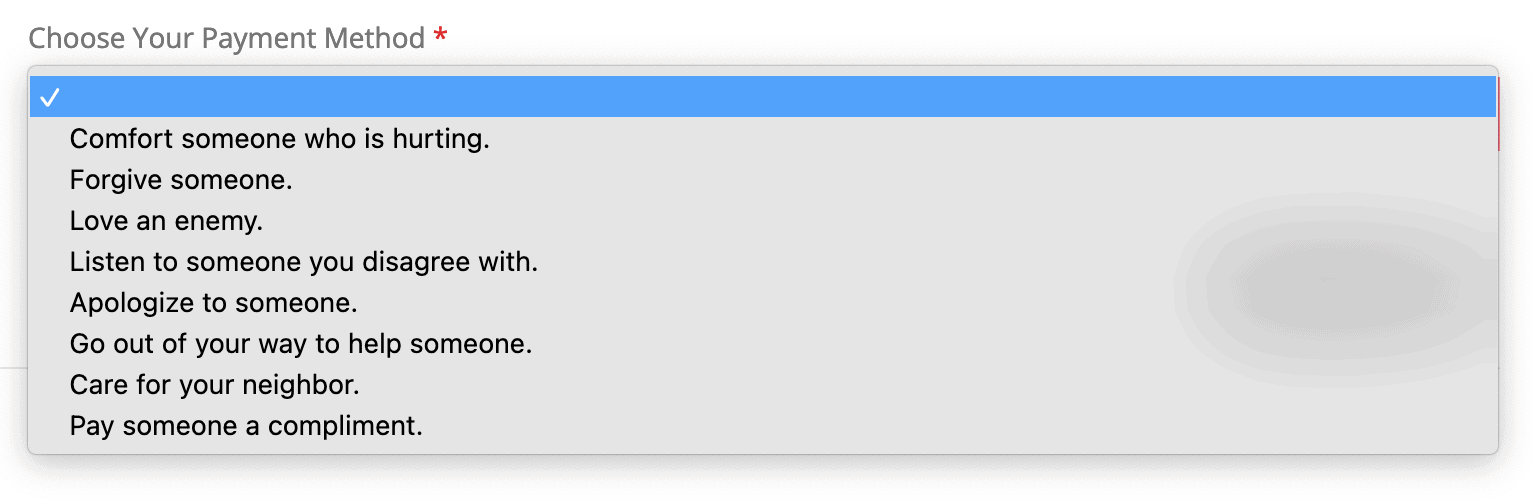Pay by comforting someone who is hurting

[x=279, y=138]
